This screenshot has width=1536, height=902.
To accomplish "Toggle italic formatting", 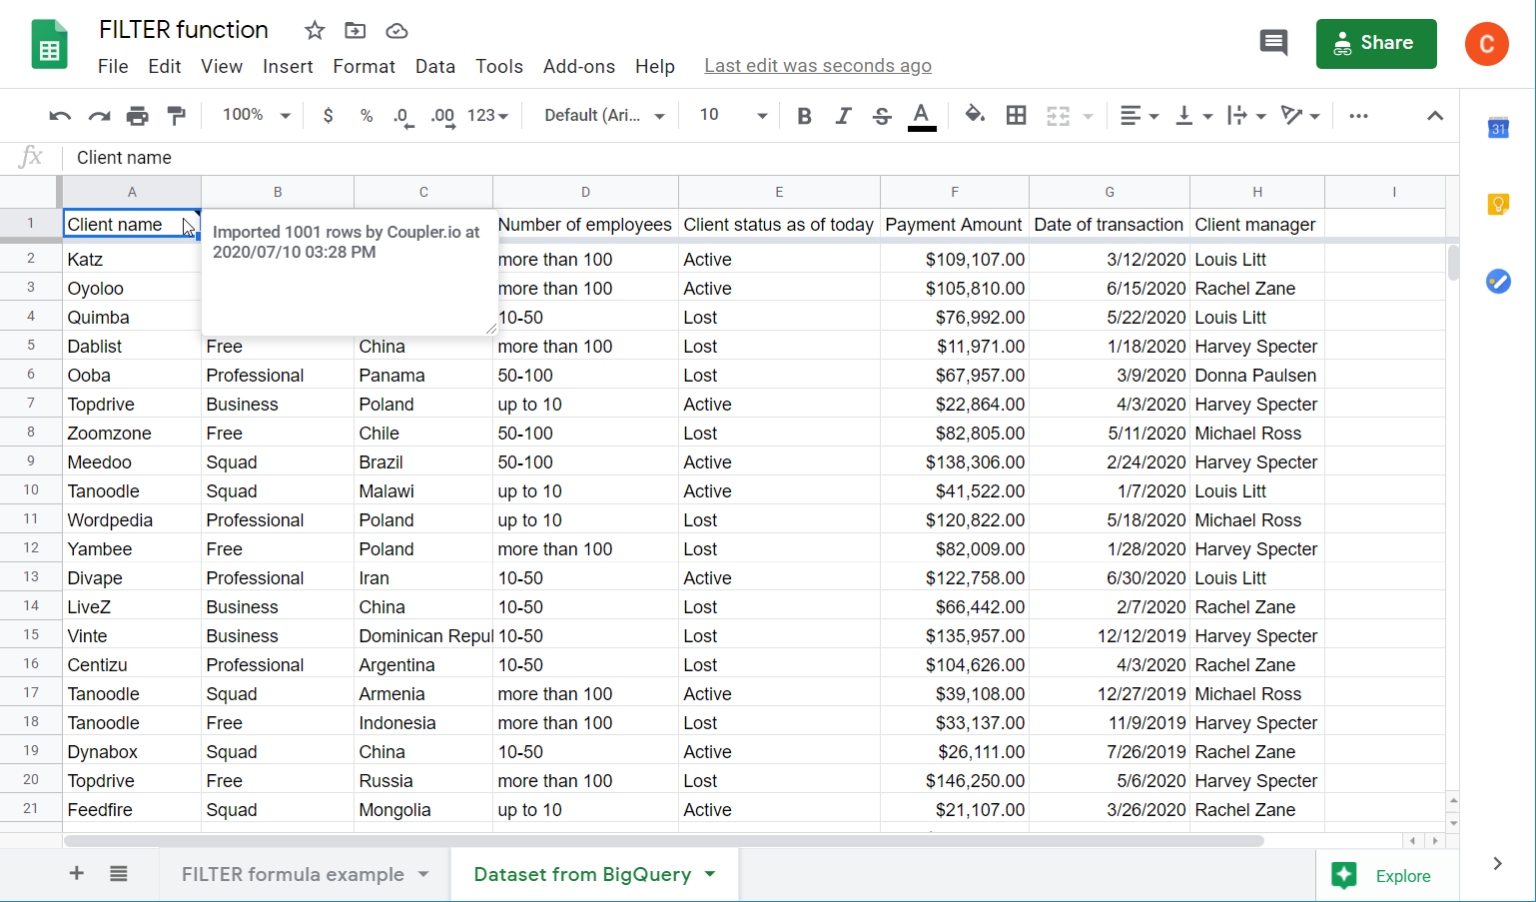I will click(843, 115).
